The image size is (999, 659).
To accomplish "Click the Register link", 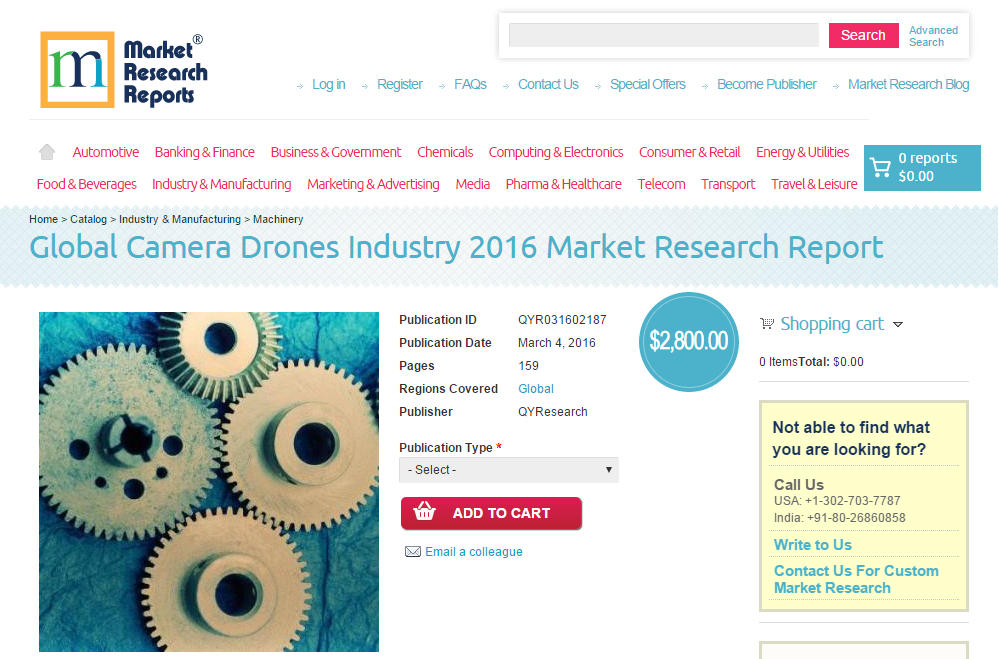I will coord(399,85).
